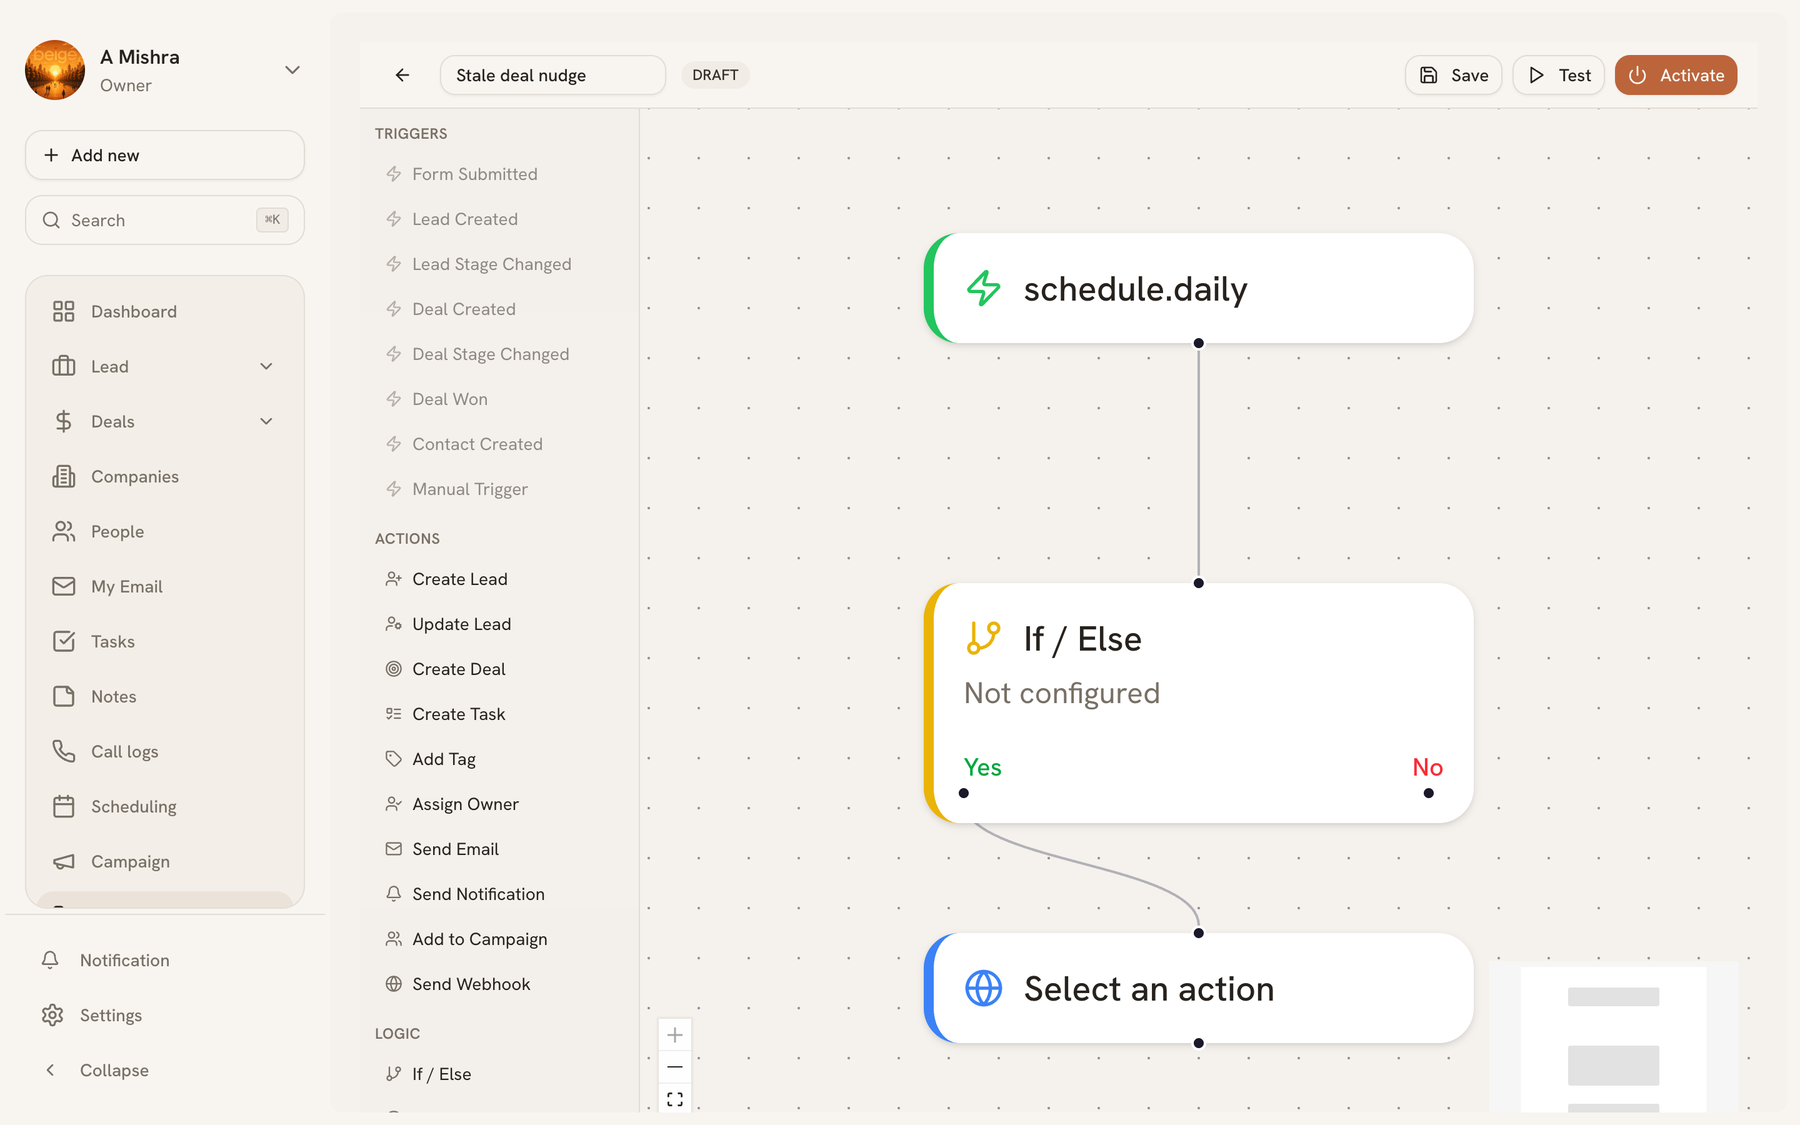Expand the Lead submenu chevron
The width and height of the screenshot is (1800, 1125).
266,366
